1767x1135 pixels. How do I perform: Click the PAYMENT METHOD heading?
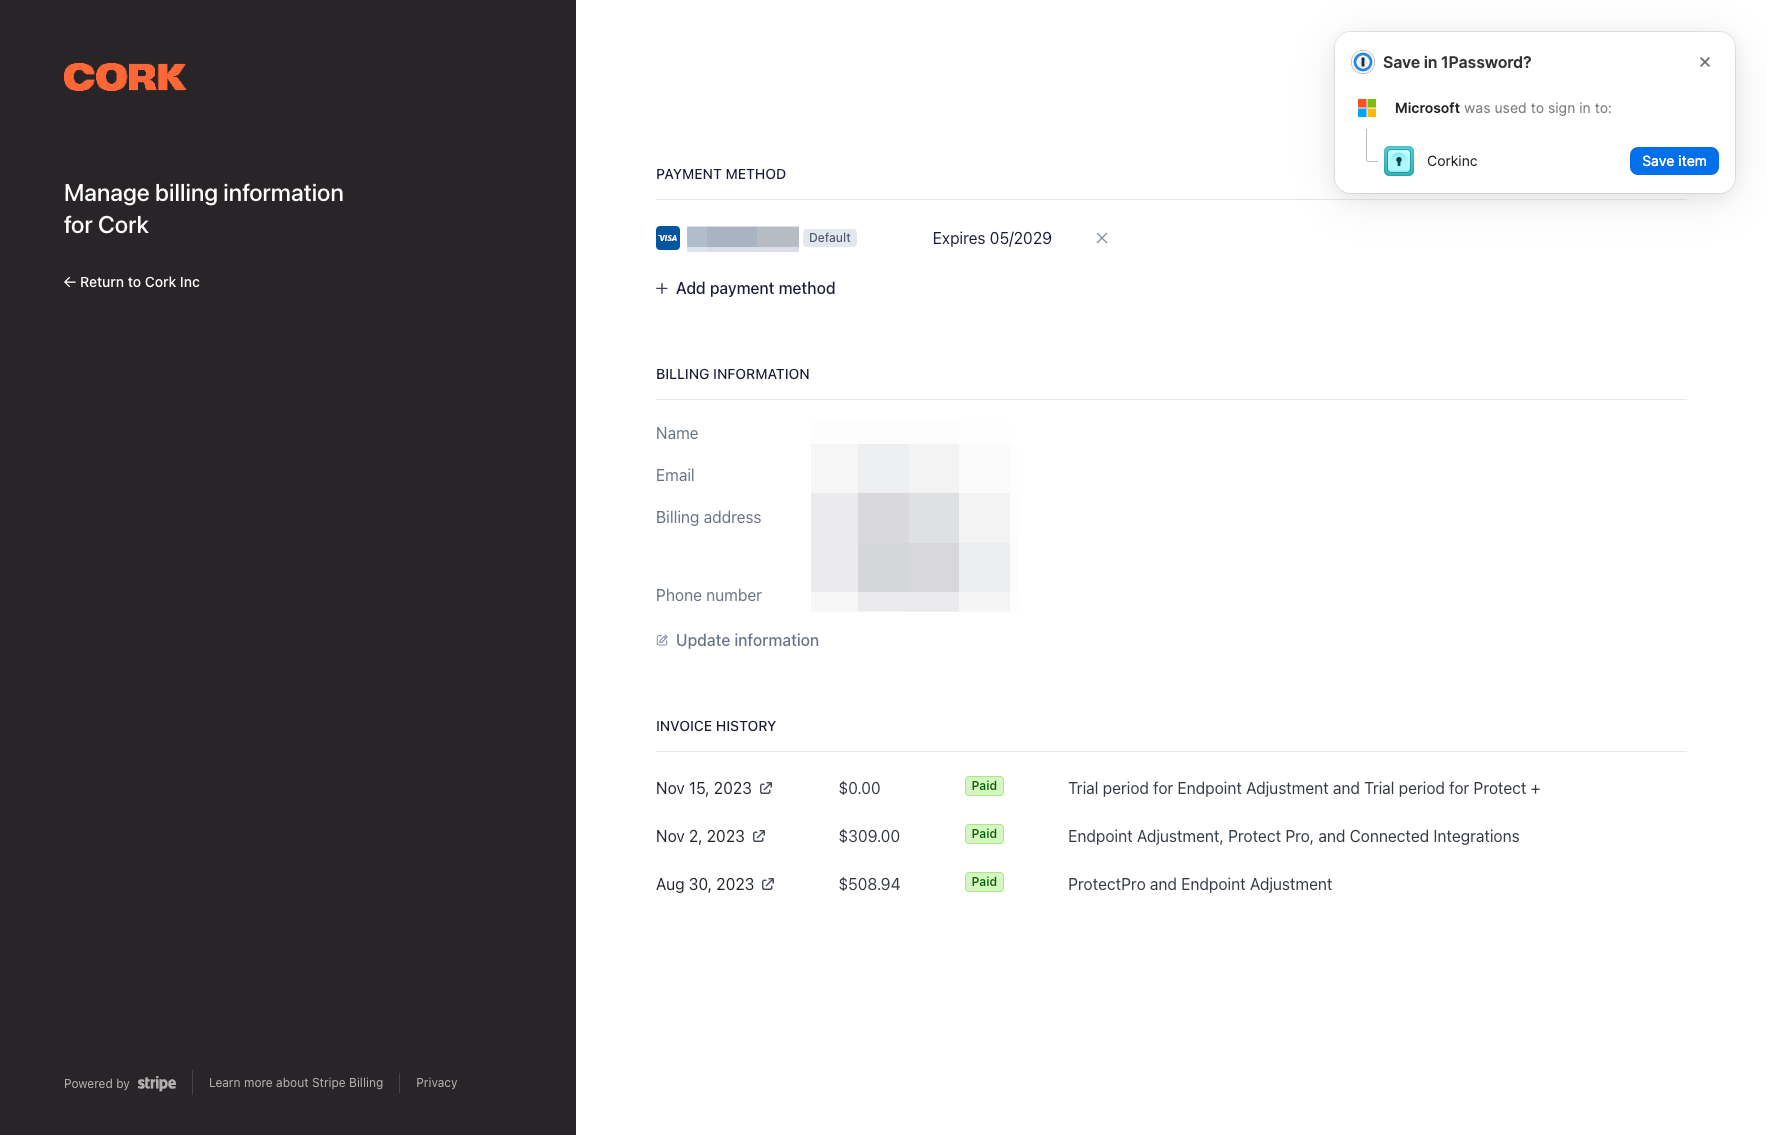click(721, 174)
